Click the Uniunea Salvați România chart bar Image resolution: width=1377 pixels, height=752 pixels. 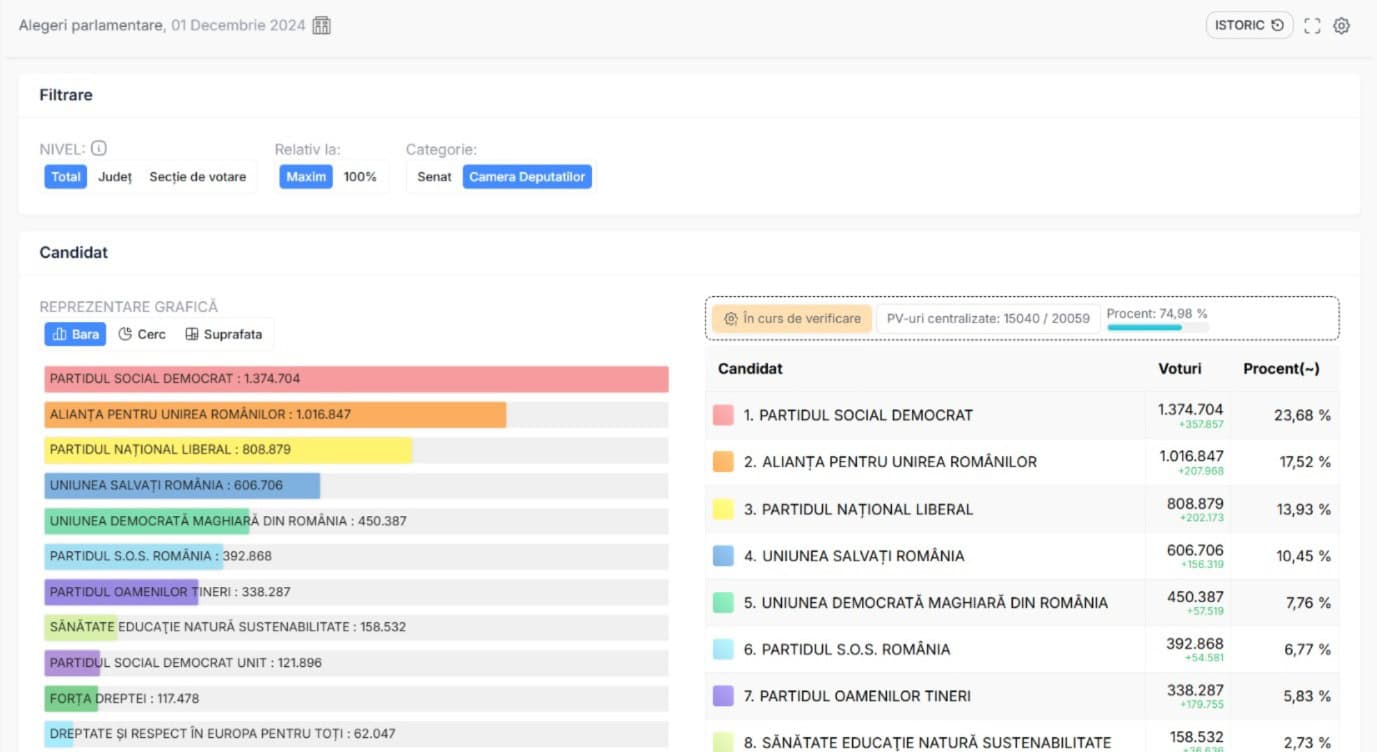click(x=182, y=485)
